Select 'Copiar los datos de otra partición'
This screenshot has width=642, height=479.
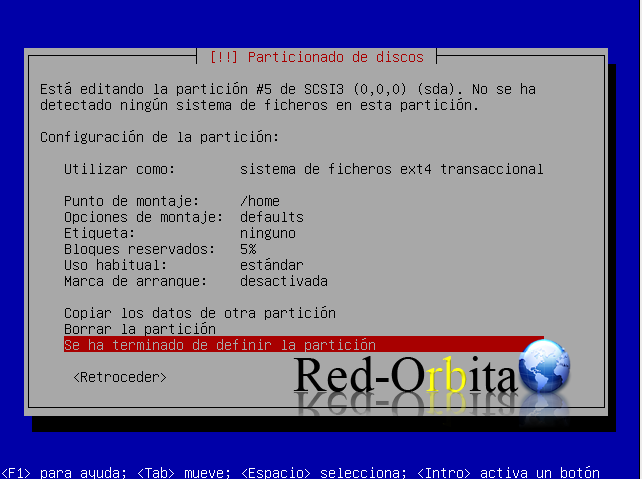(x=199, y=313)
